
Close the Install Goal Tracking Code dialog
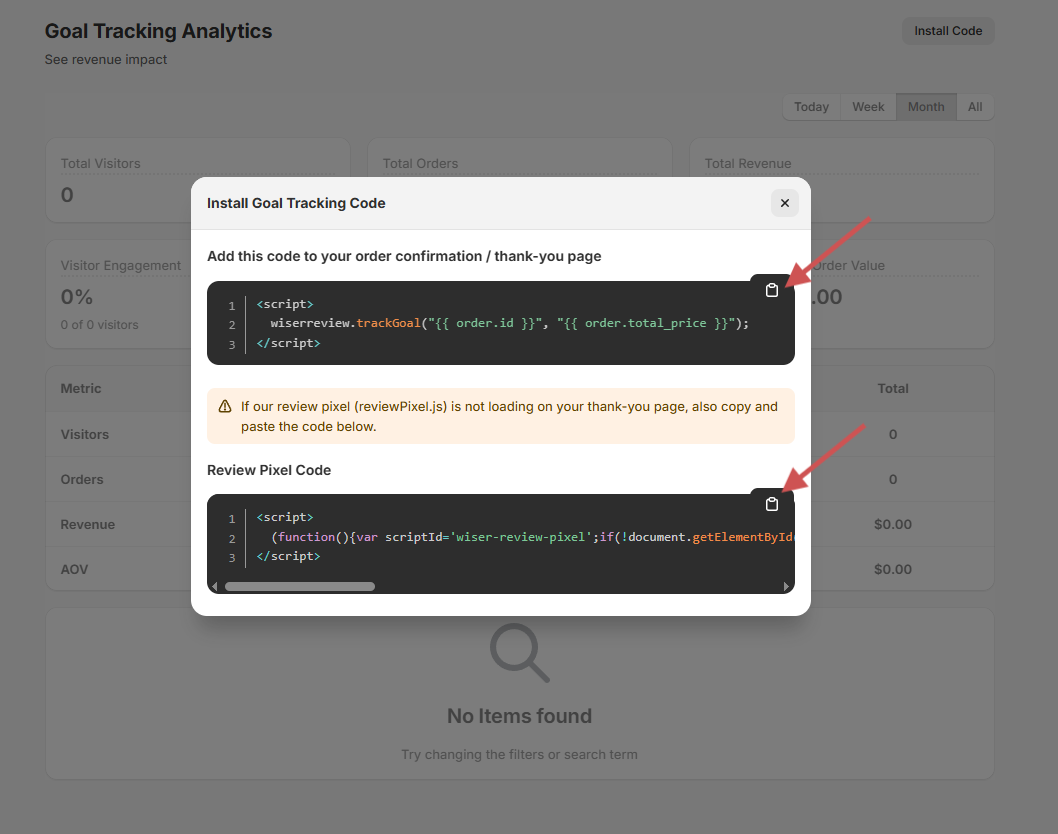(x=784, y=203)
